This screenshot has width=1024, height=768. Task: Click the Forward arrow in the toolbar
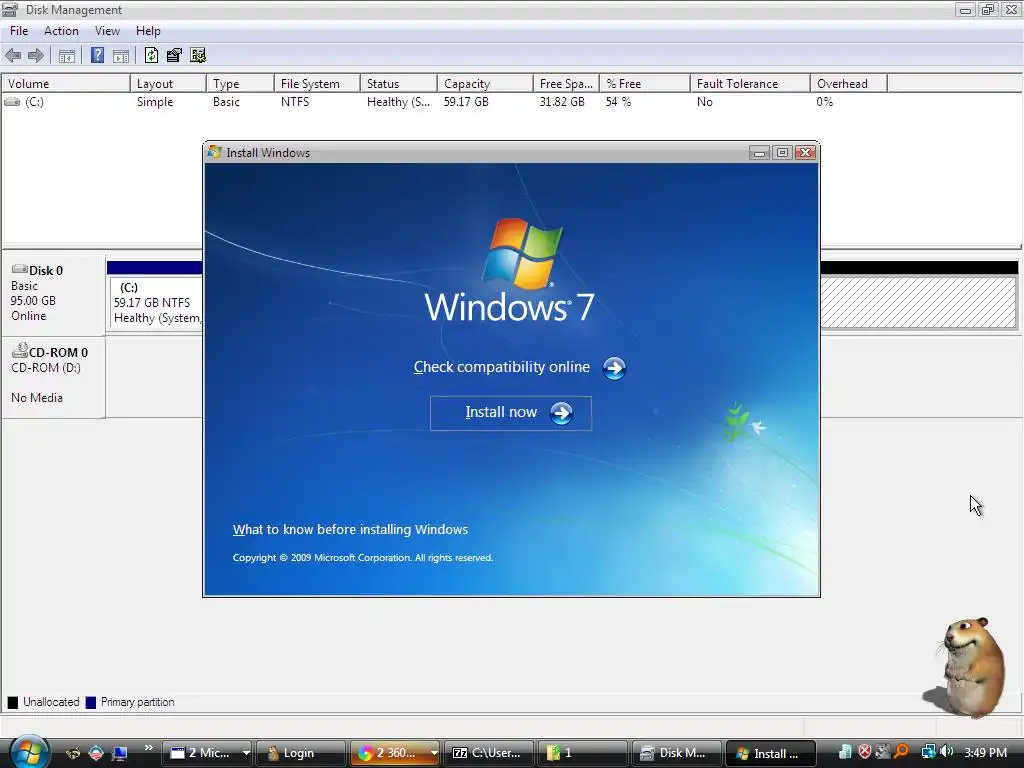[x=36, y=56]
